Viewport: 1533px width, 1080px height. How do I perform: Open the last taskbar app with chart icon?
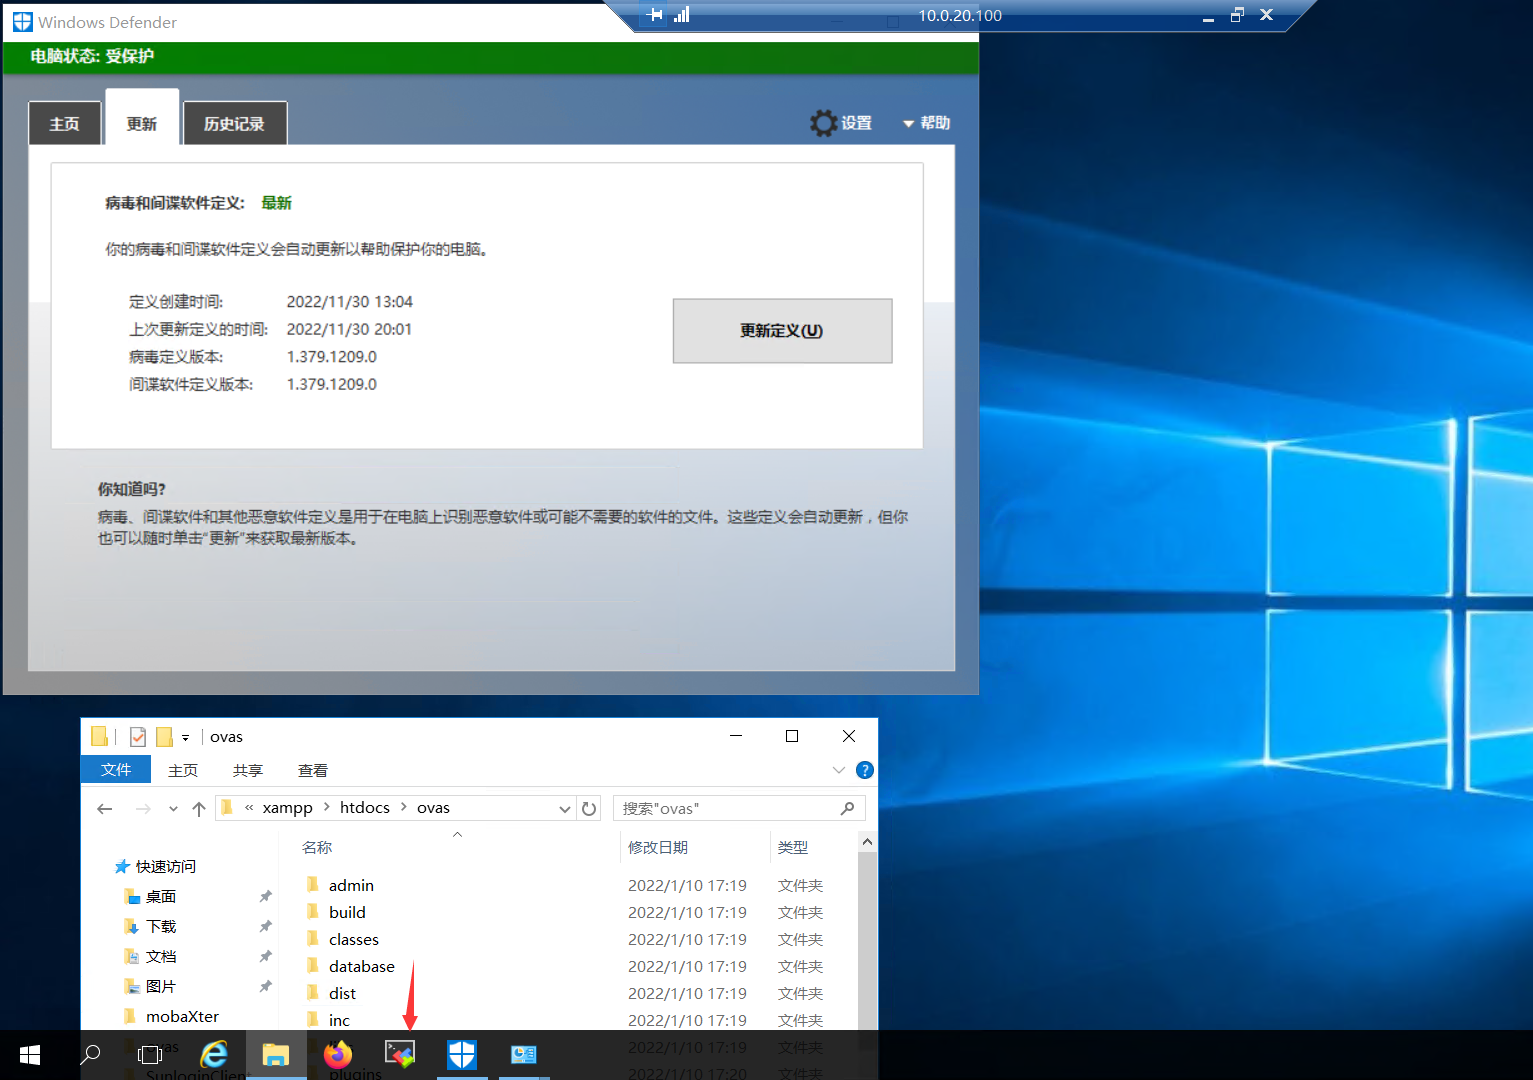click(x=524, y=1054)
